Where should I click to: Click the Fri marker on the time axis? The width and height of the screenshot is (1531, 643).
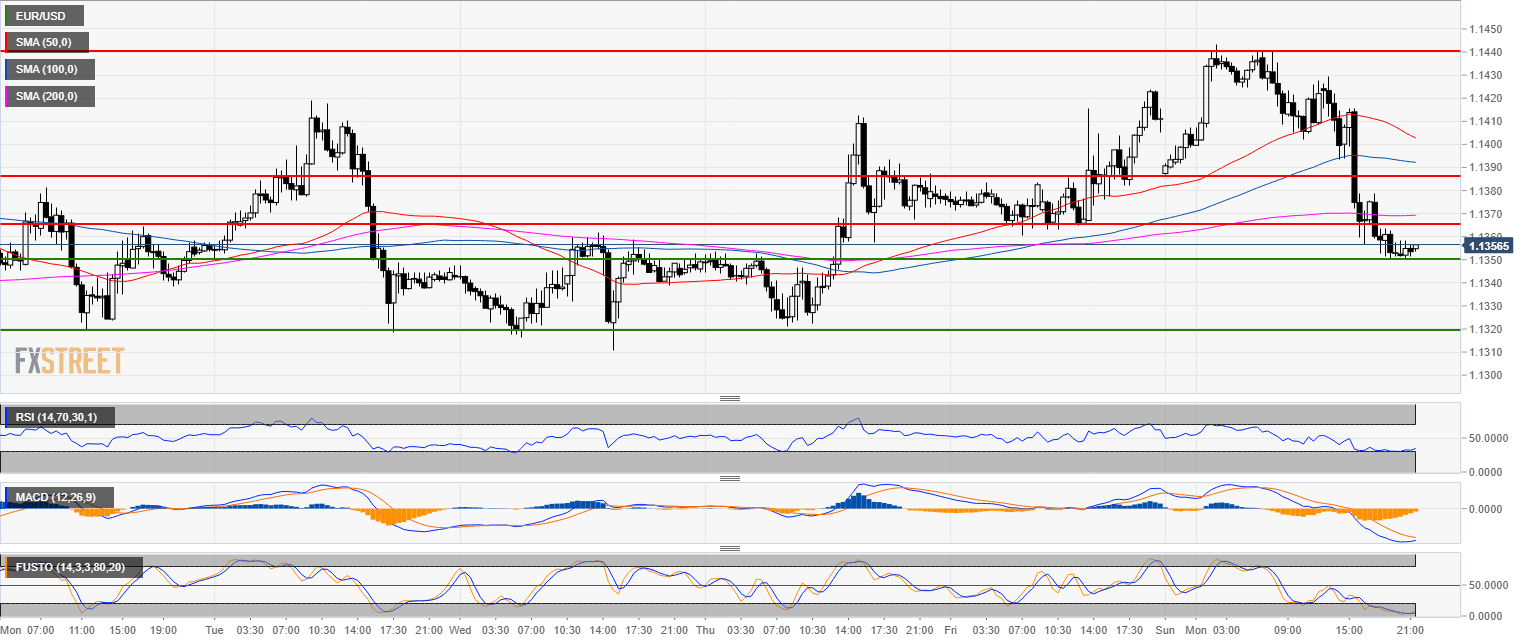coord(949,631)
